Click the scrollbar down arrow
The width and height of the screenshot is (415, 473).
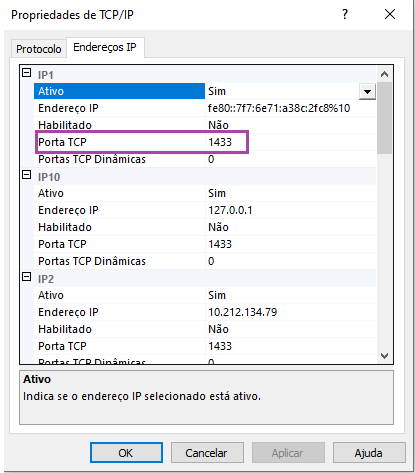pos(384,356)
